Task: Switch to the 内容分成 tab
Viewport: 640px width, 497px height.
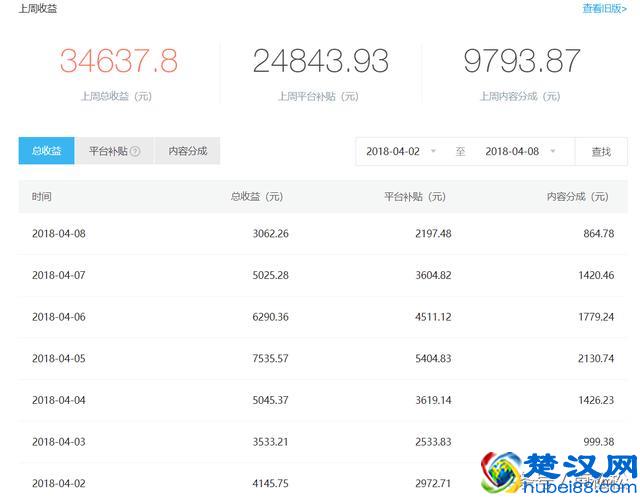Action: [188, 151]
